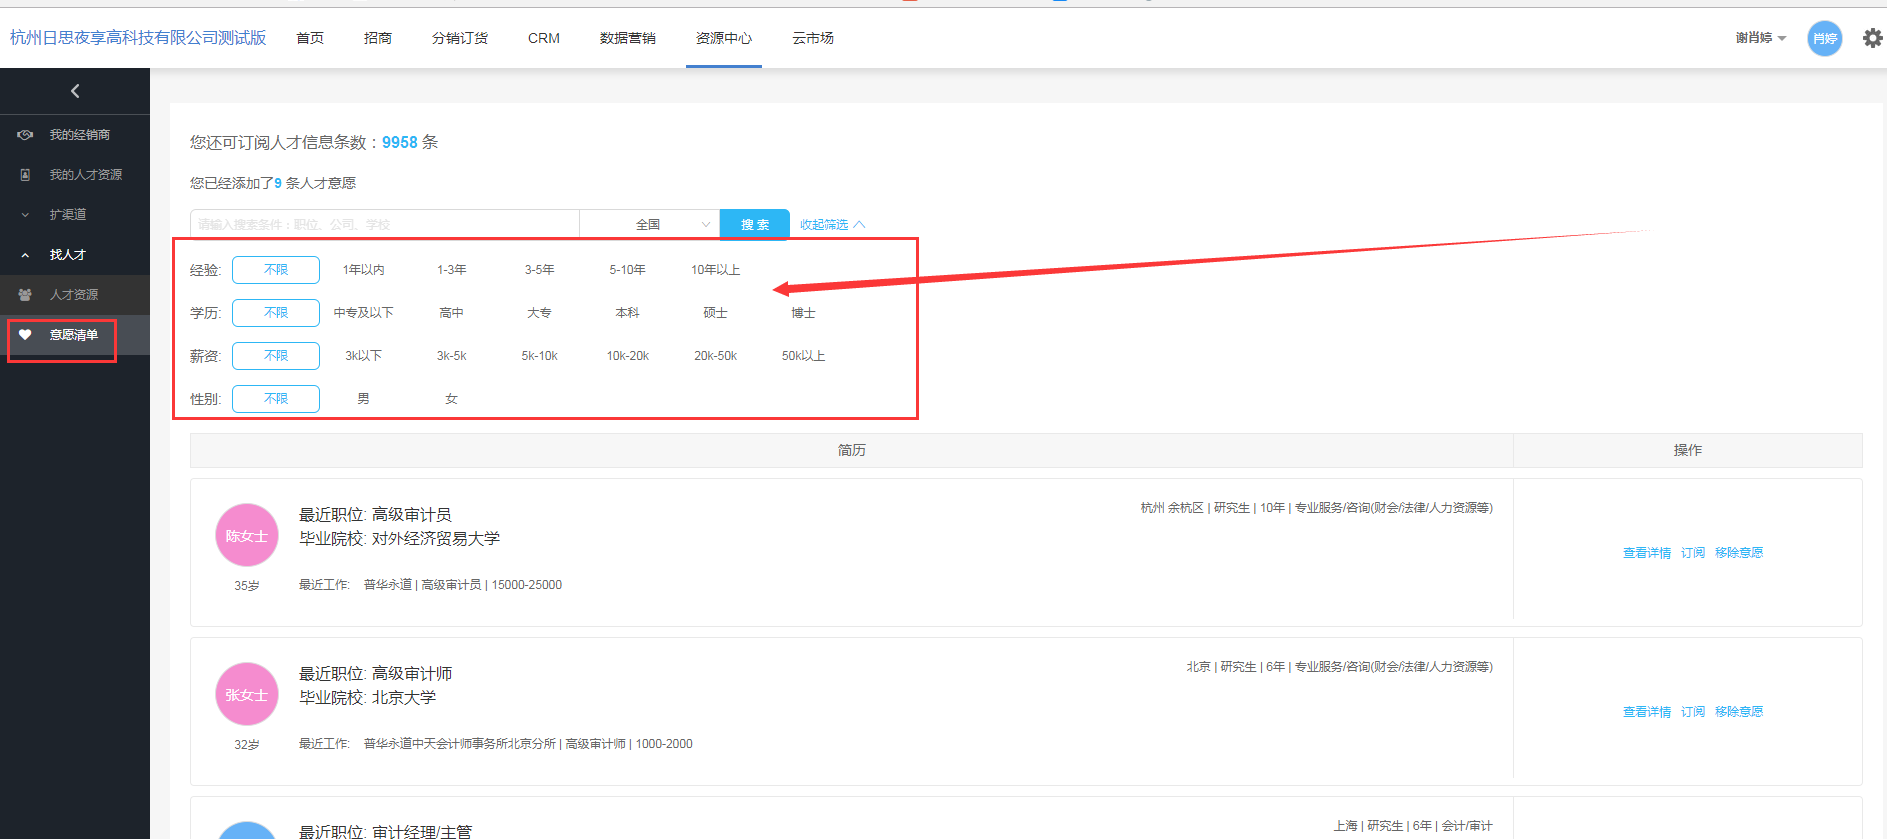
Task: Switch to the 数据营销 tab
Action: coord(627,38)
